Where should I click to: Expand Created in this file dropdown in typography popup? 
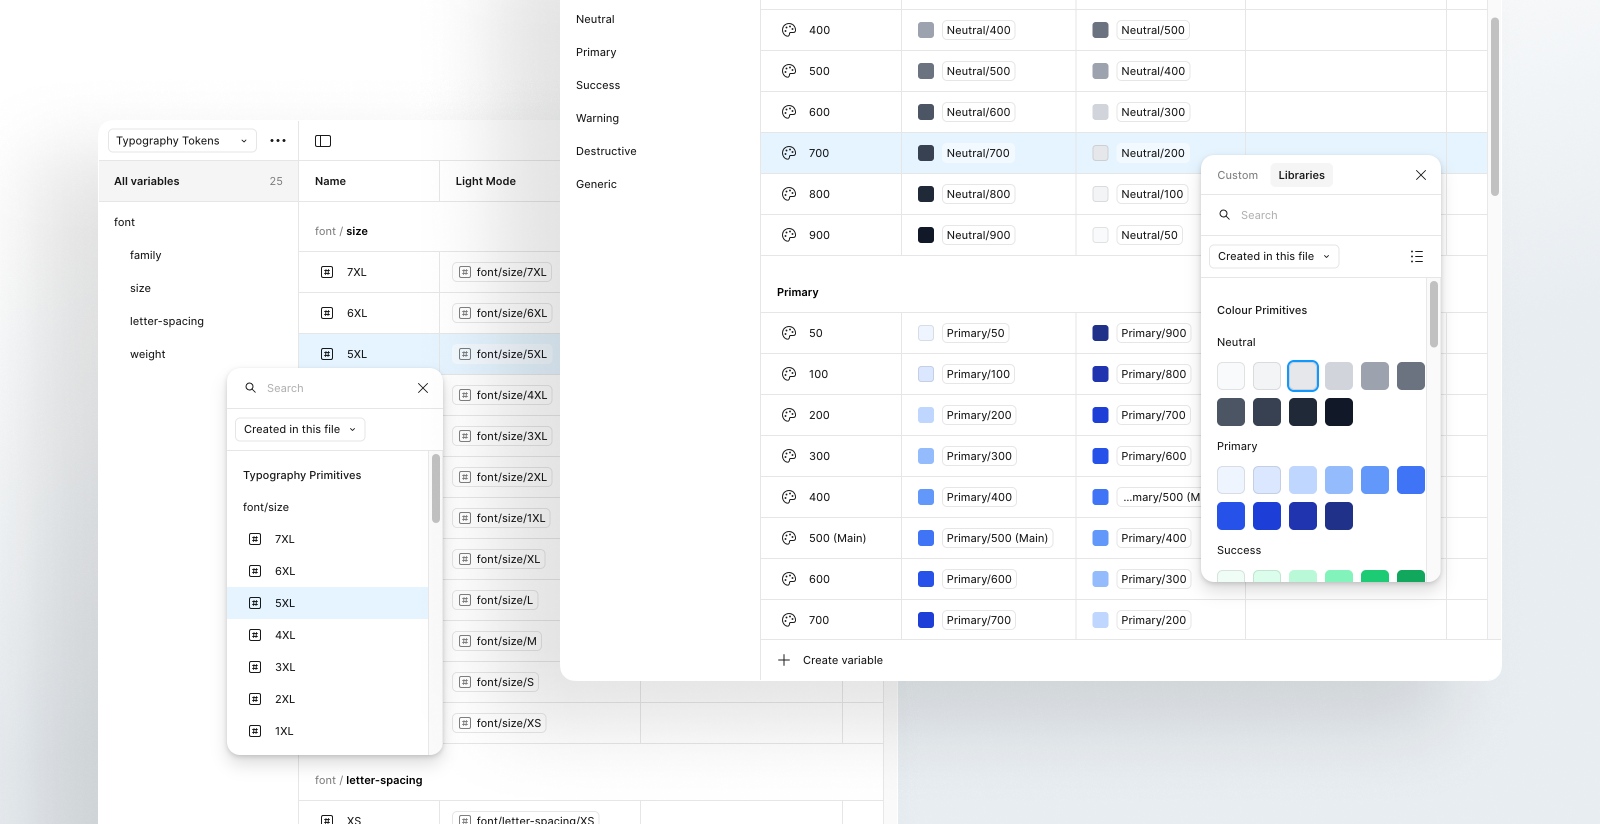point(300,430)
